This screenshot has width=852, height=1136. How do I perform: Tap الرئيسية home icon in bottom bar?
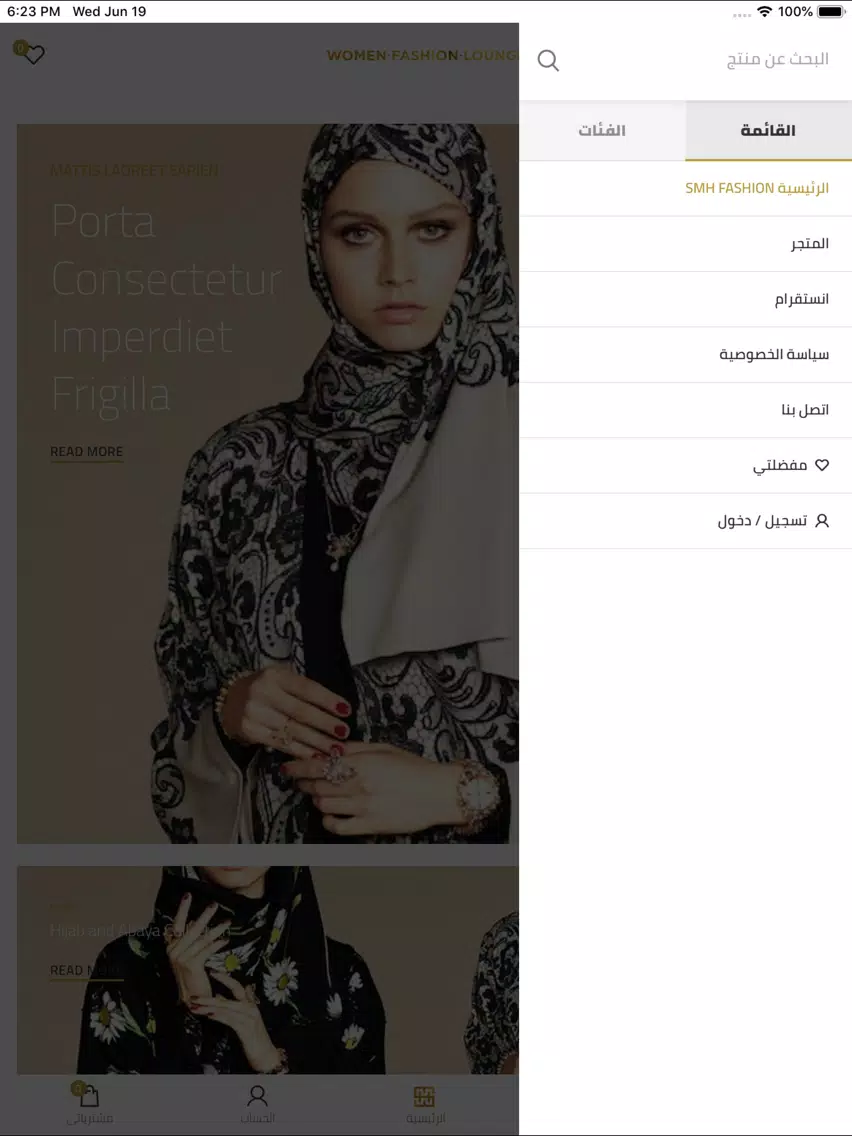tap(425, 1096)
